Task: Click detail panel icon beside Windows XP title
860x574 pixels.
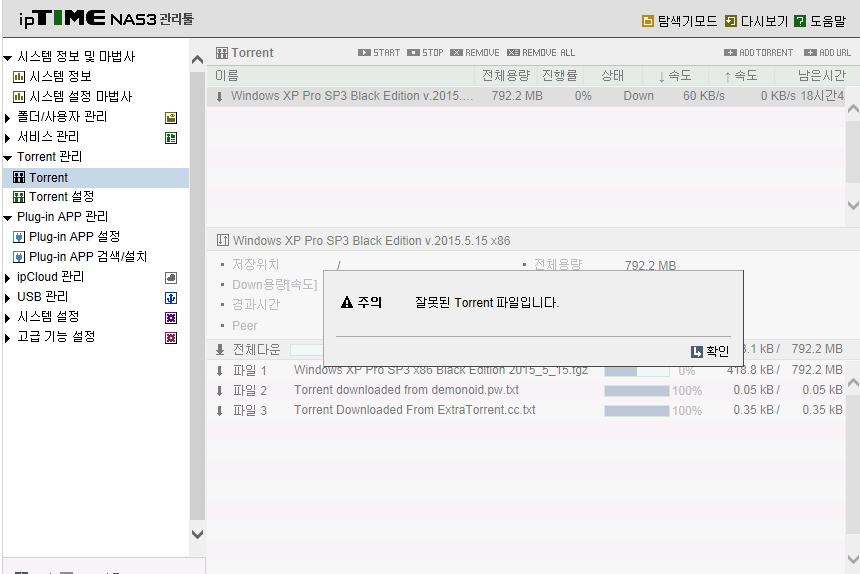Action: pos(223,240)
